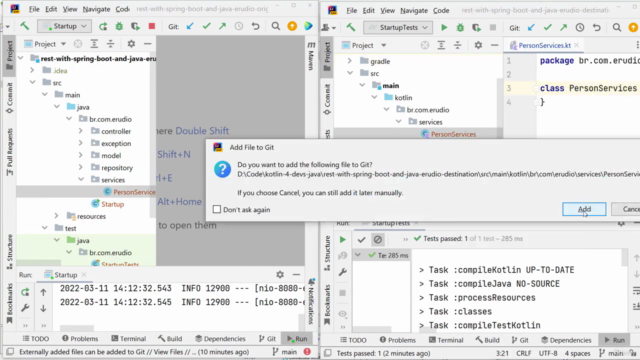Open File menu in left IntelliJ window
Screen dimensions: 640x360
34,9
